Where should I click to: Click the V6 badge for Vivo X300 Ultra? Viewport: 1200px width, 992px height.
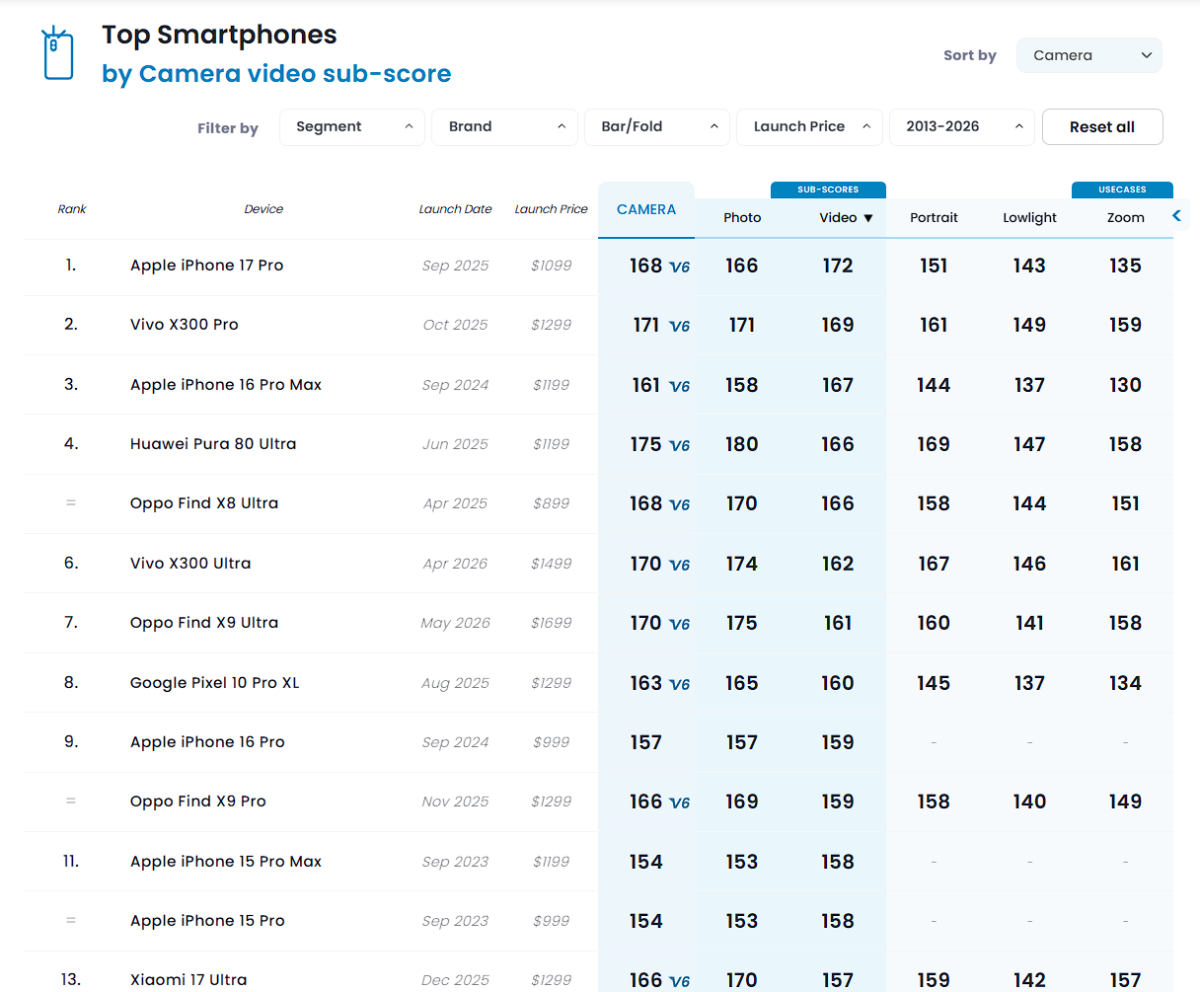(x=680, y=565)
